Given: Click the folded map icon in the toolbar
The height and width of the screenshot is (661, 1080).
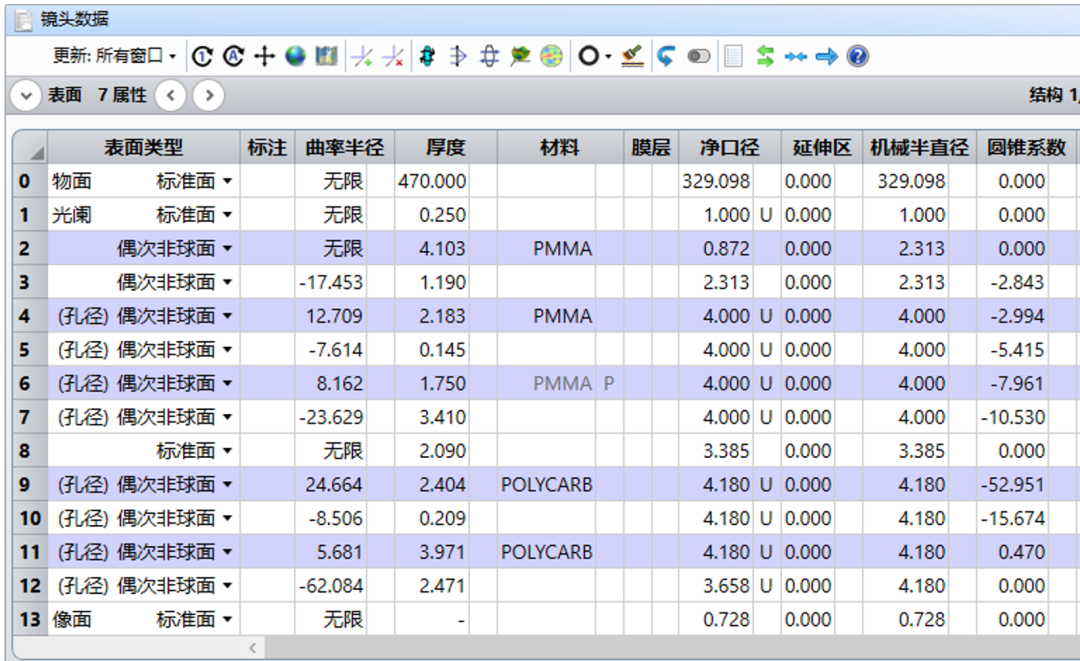Looking at the screenshot, I should 326,56.
